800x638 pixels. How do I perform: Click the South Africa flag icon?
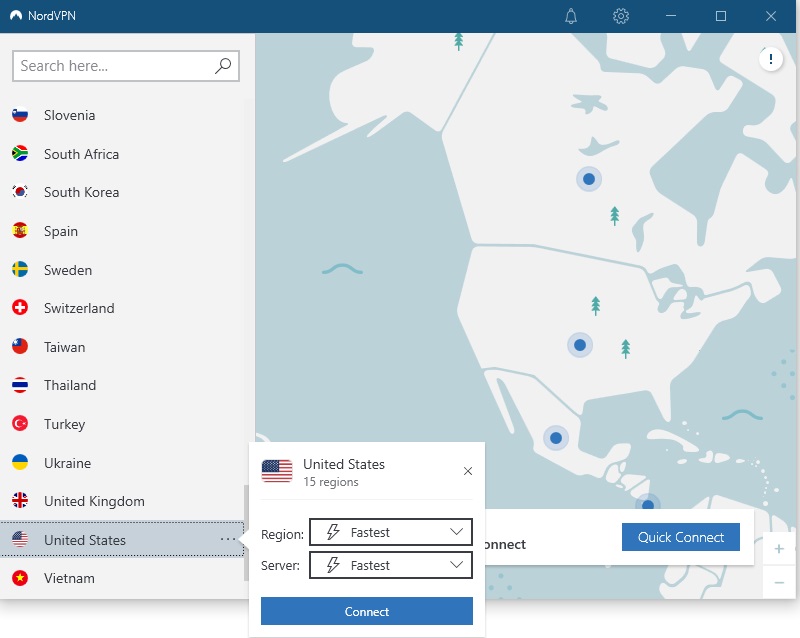(20, 153)
